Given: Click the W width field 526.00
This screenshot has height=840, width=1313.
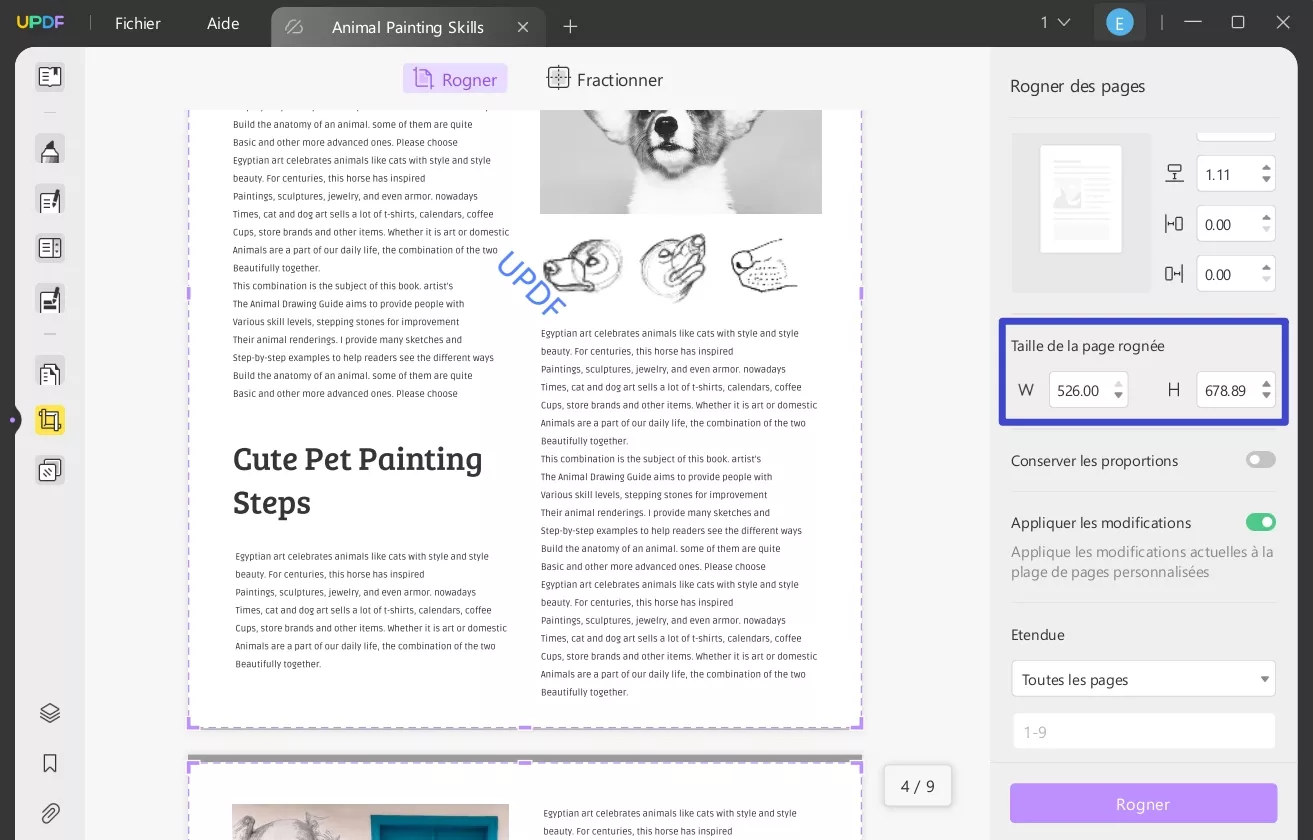Looking at the screenshot, I should coord(1088,390).
